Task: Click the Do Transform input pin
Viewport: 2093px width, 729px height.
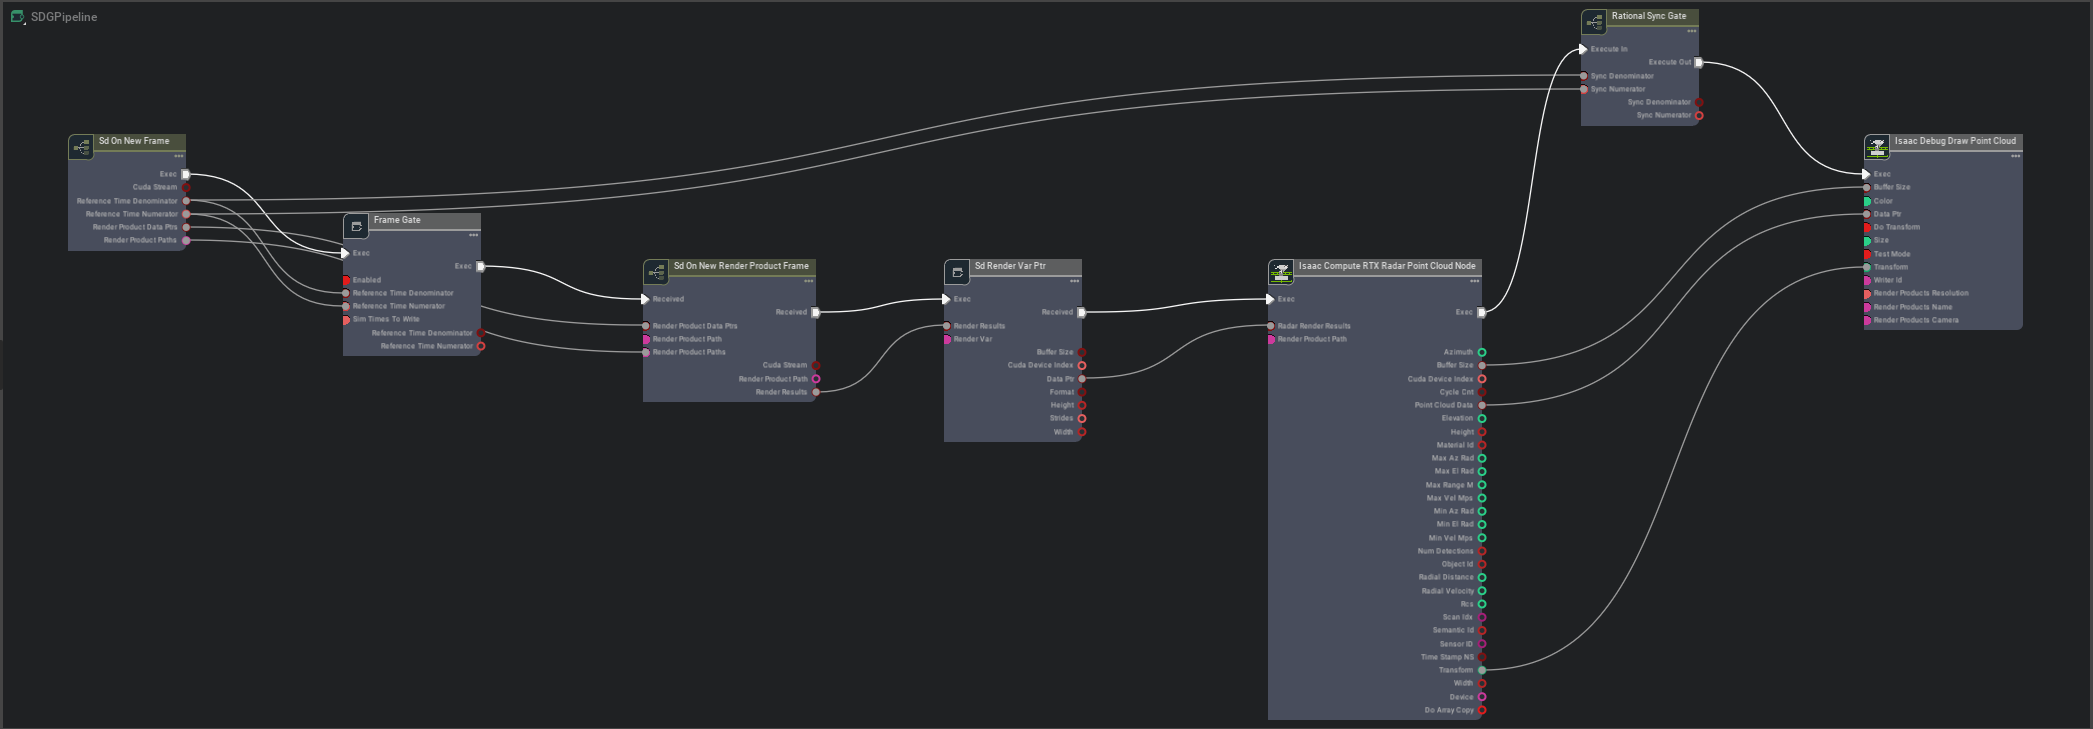Action: tap(1867, 227)
